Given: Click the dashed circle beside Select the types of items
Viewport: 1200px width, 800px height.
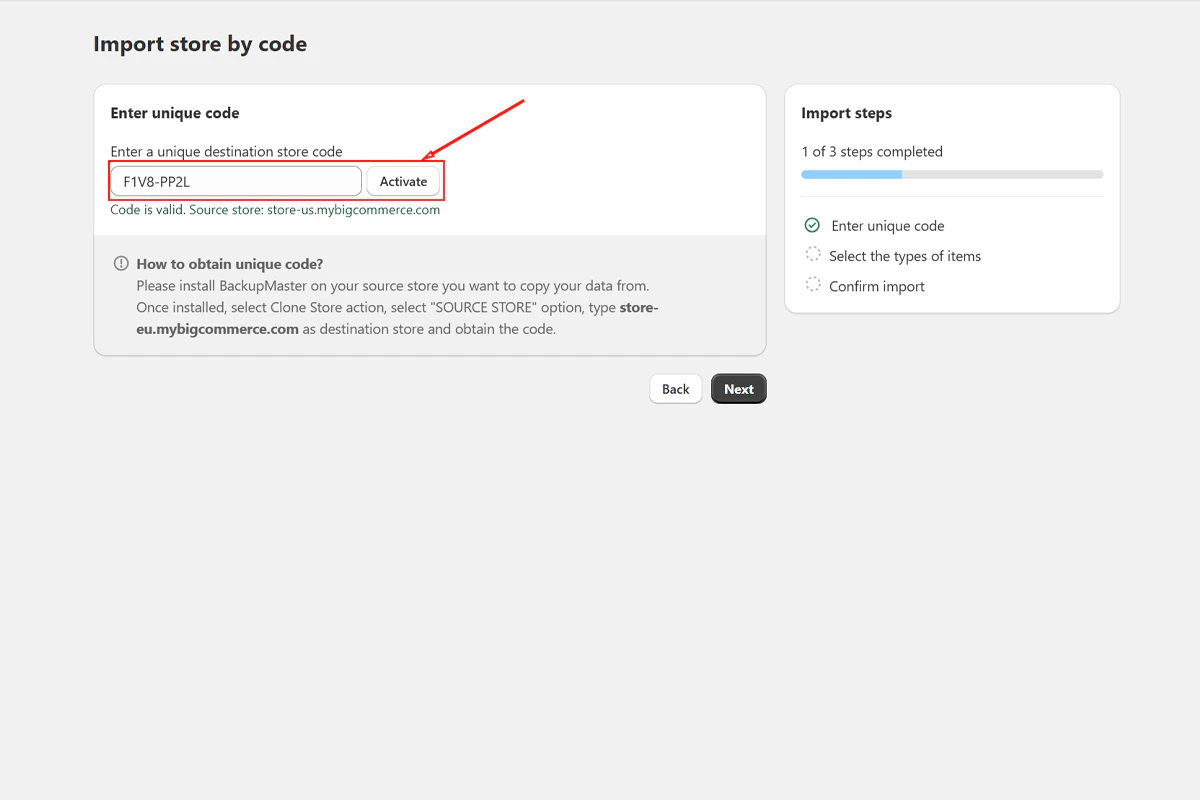Looking at the screenshot, I should [813, 255].
